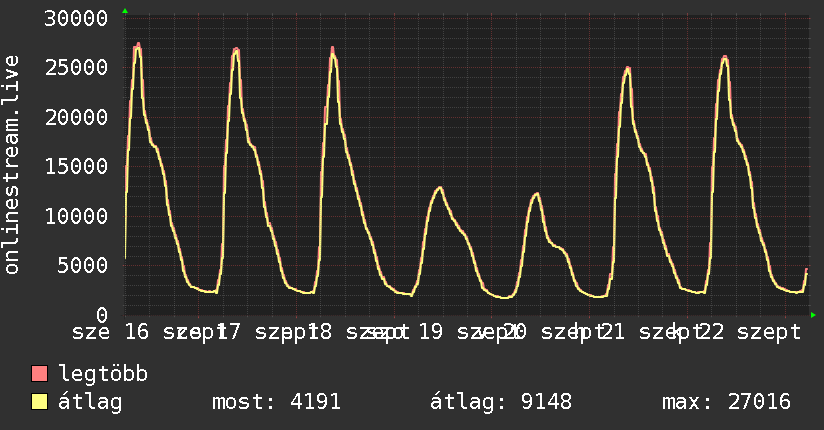
Task: Click the 10000 y-axis label
Action: [76, 216]
